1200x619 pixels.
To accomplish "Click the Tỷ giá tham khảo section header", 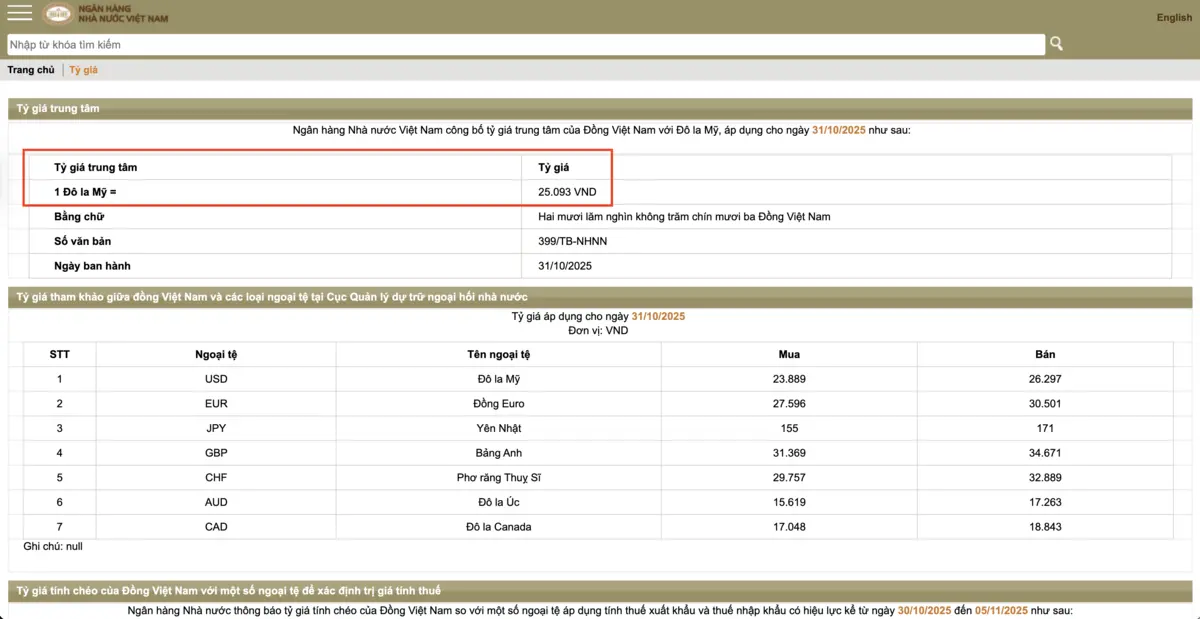I will click(x=270, y=297).
